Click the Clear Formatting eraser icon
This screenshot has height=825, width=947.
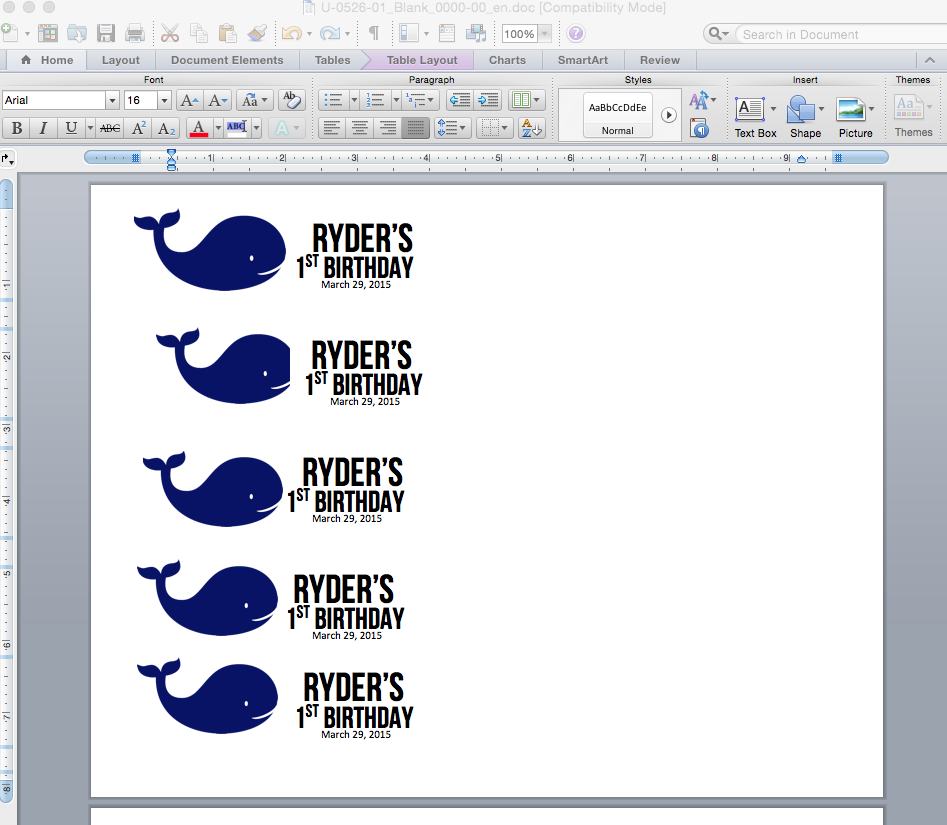(291, 100)
